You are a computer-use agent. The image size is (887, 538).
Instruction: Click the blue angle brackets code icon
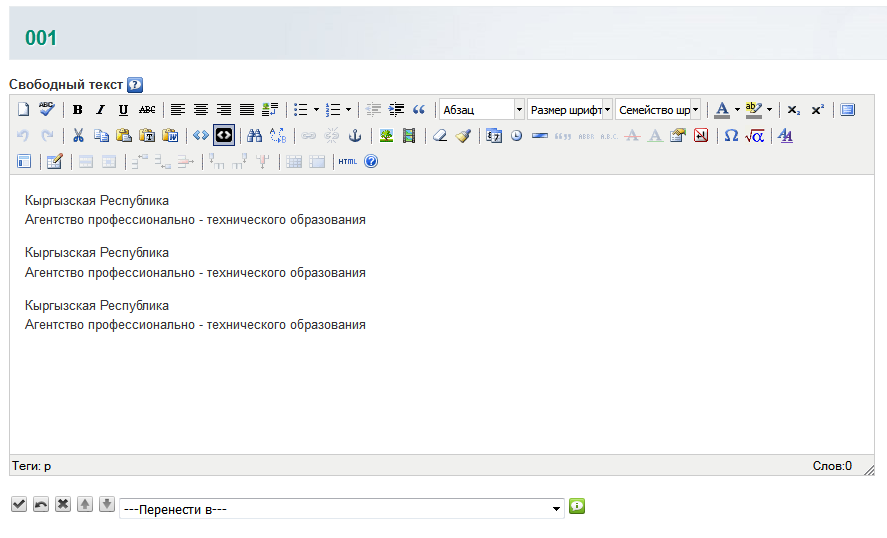(201, 135)
